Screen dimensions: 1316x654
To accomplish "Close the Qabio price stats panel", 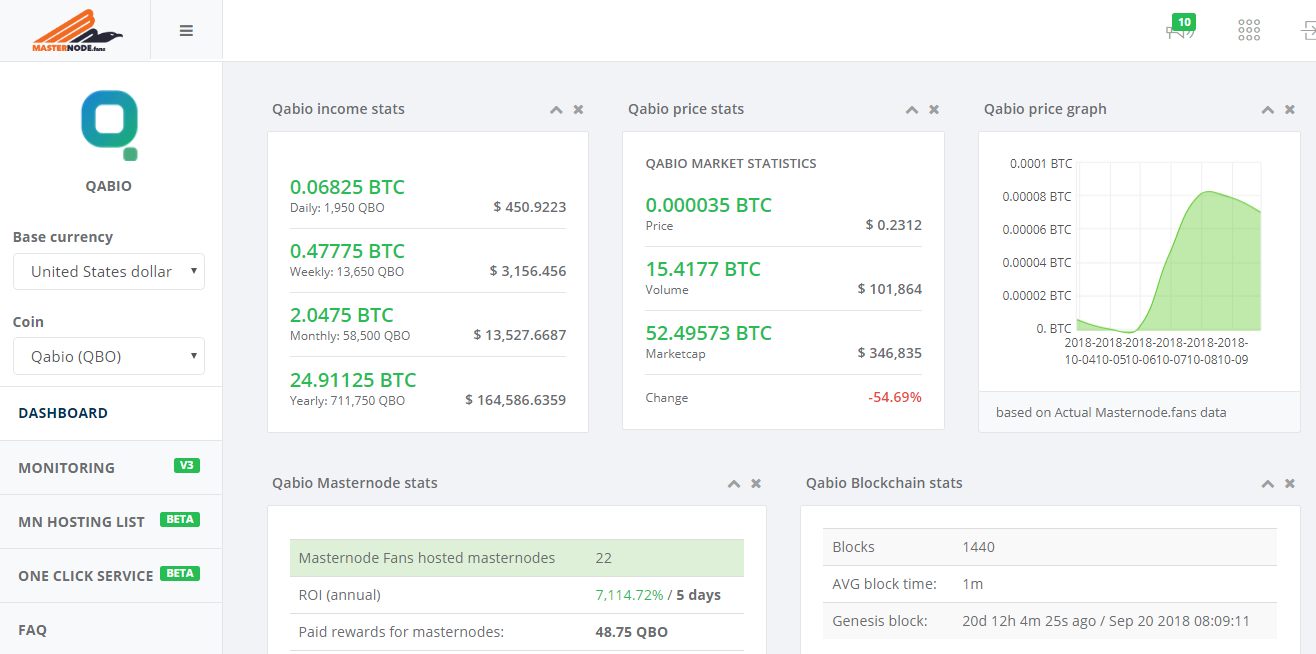I will click(x=934, y=110).
